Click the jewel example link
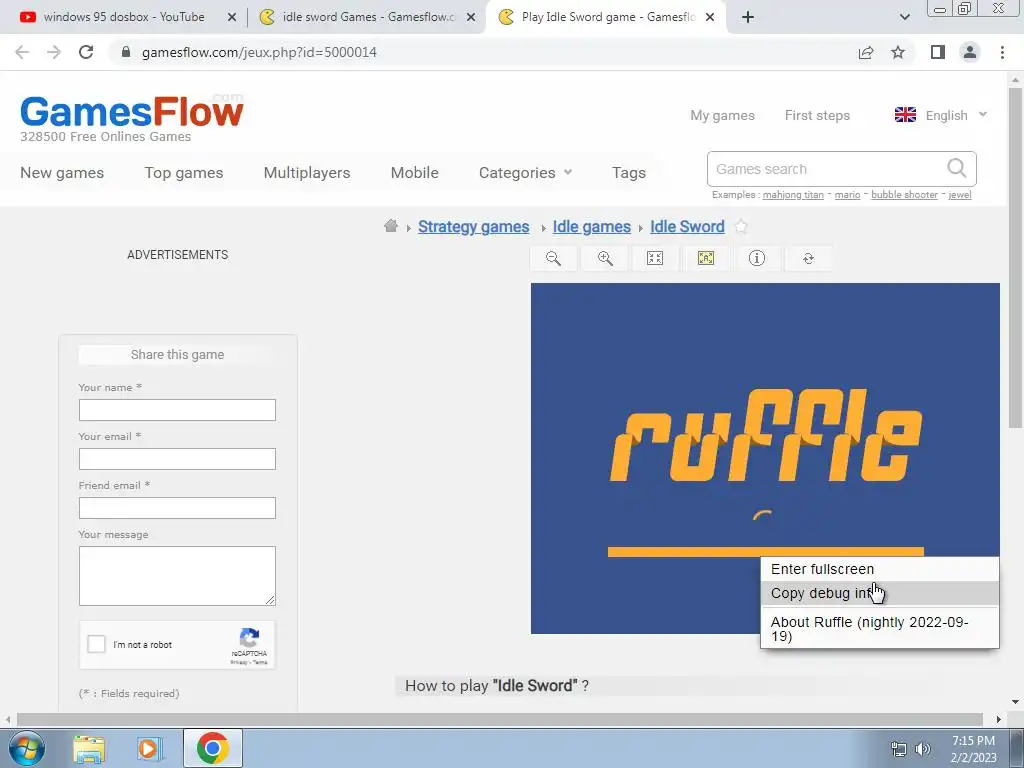Image resolution: width=1024 pixels, height=768 pixels. [959, 195]
